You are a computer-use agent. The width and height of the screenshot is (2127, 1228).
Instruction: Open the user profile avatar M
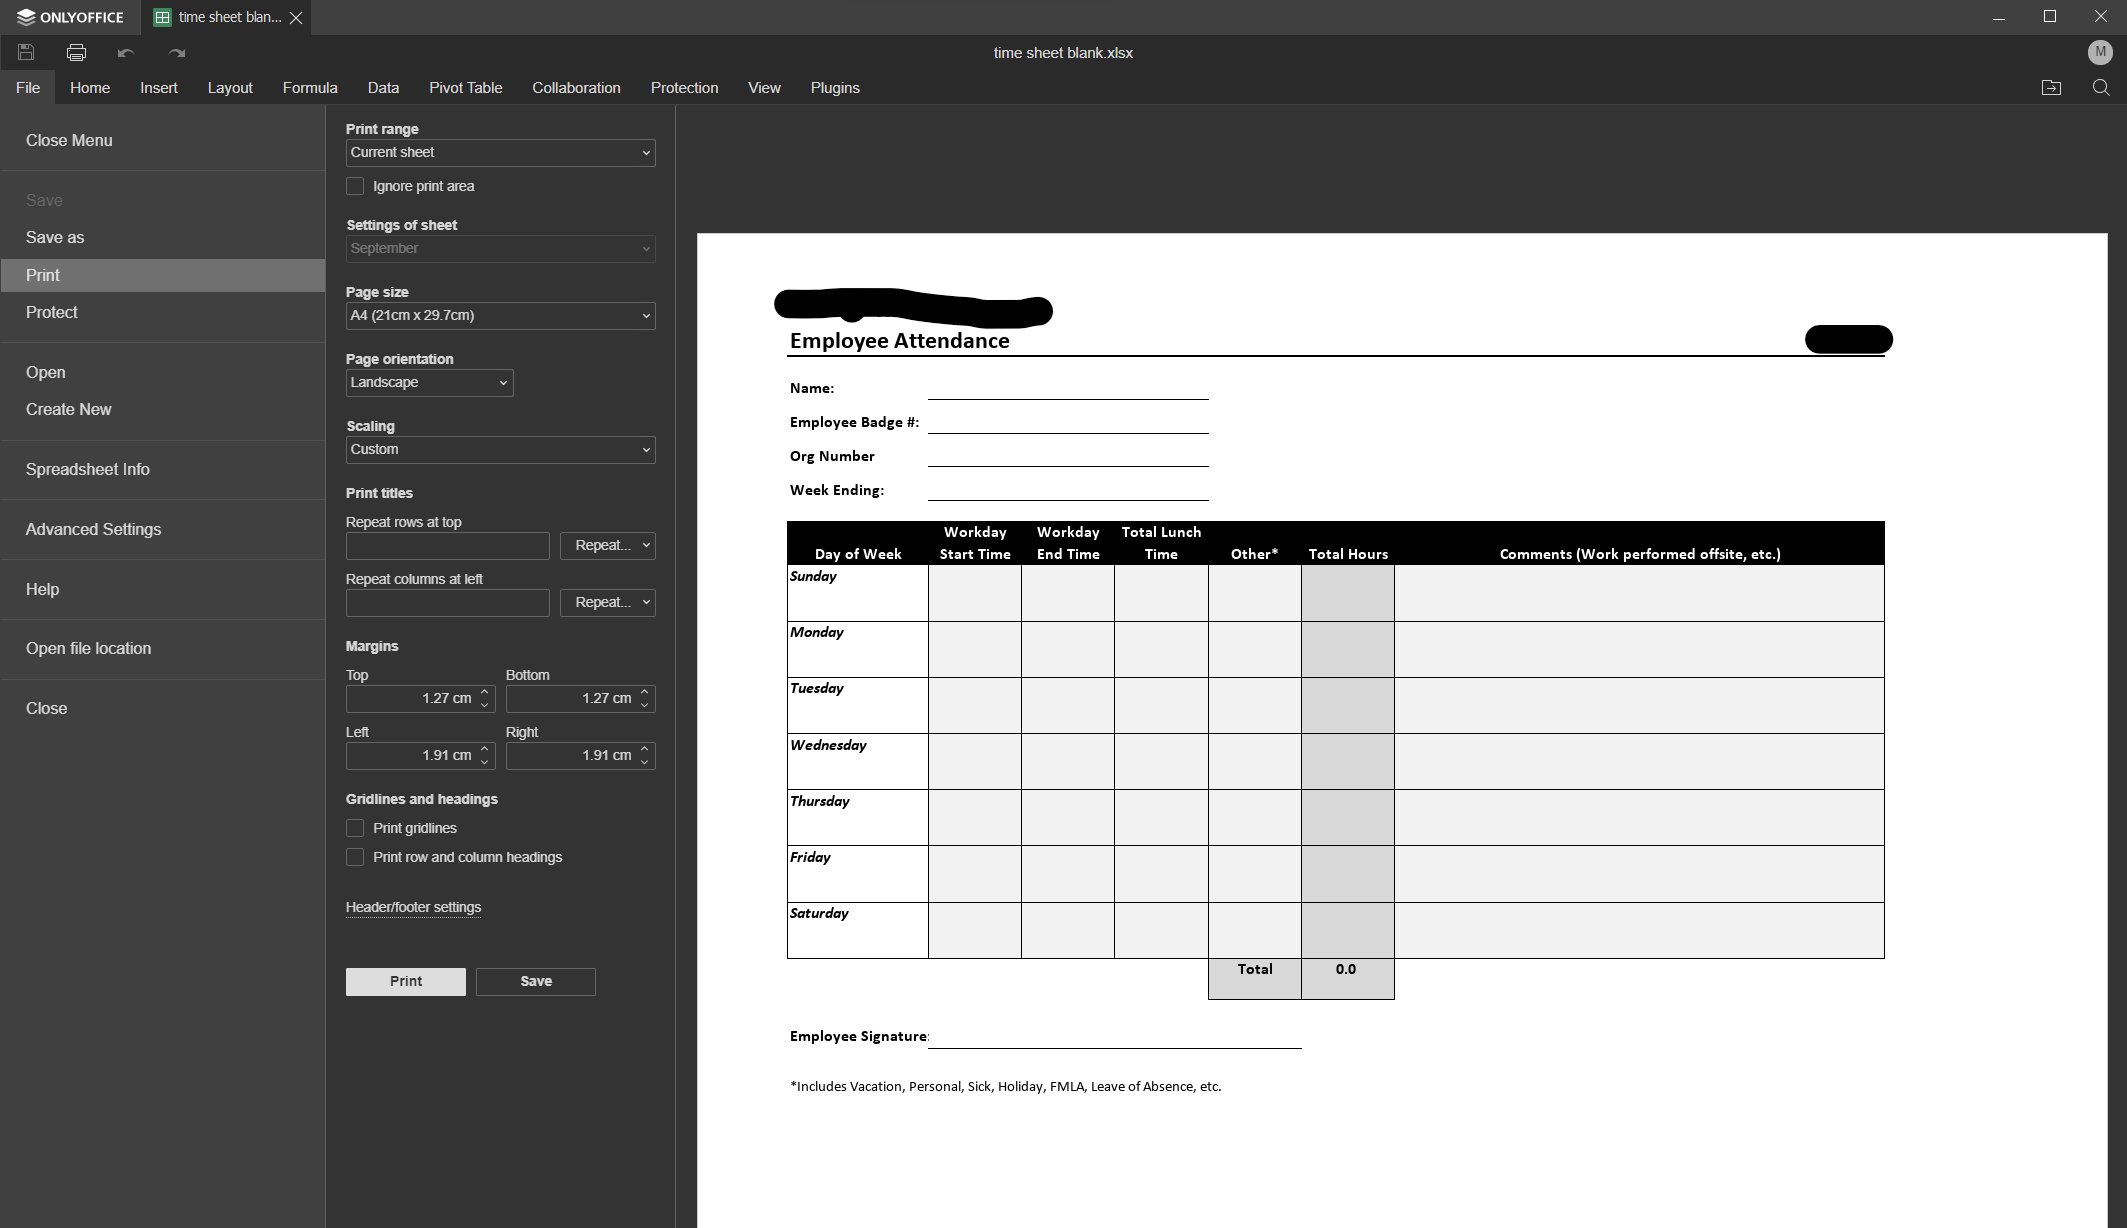tap(2100, 52)
